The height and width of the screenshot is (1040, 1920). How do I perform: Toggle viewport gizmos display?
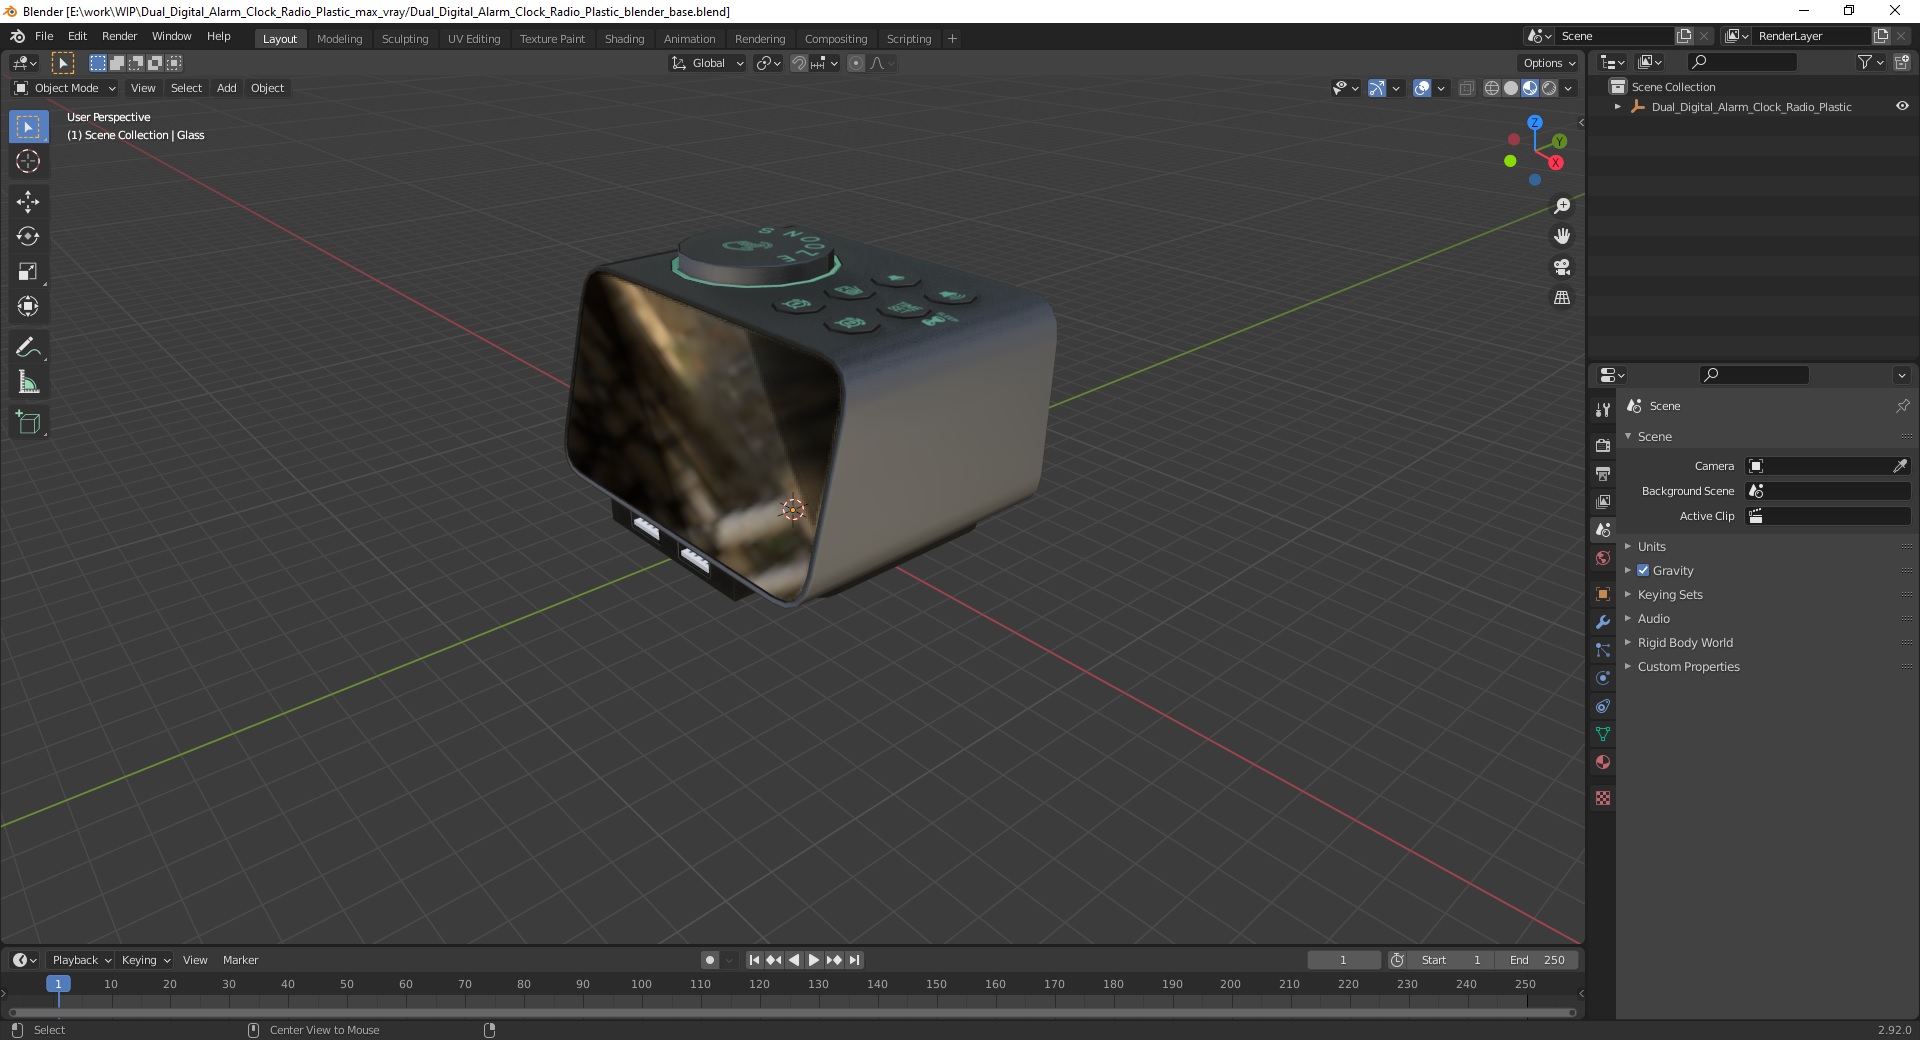(x=1377, y=88)
